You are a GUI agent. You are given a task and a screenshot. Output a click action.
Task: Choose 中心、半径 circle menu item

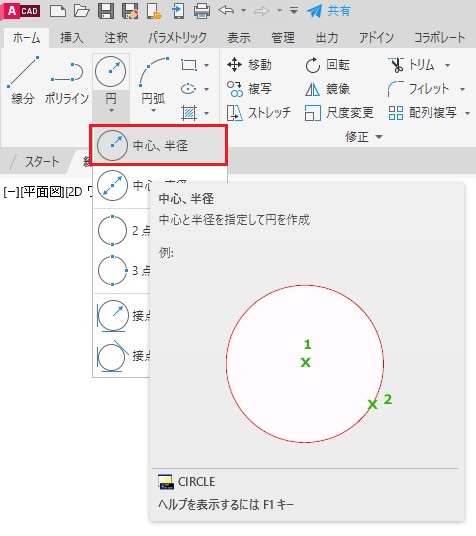[x=159, y=145]
